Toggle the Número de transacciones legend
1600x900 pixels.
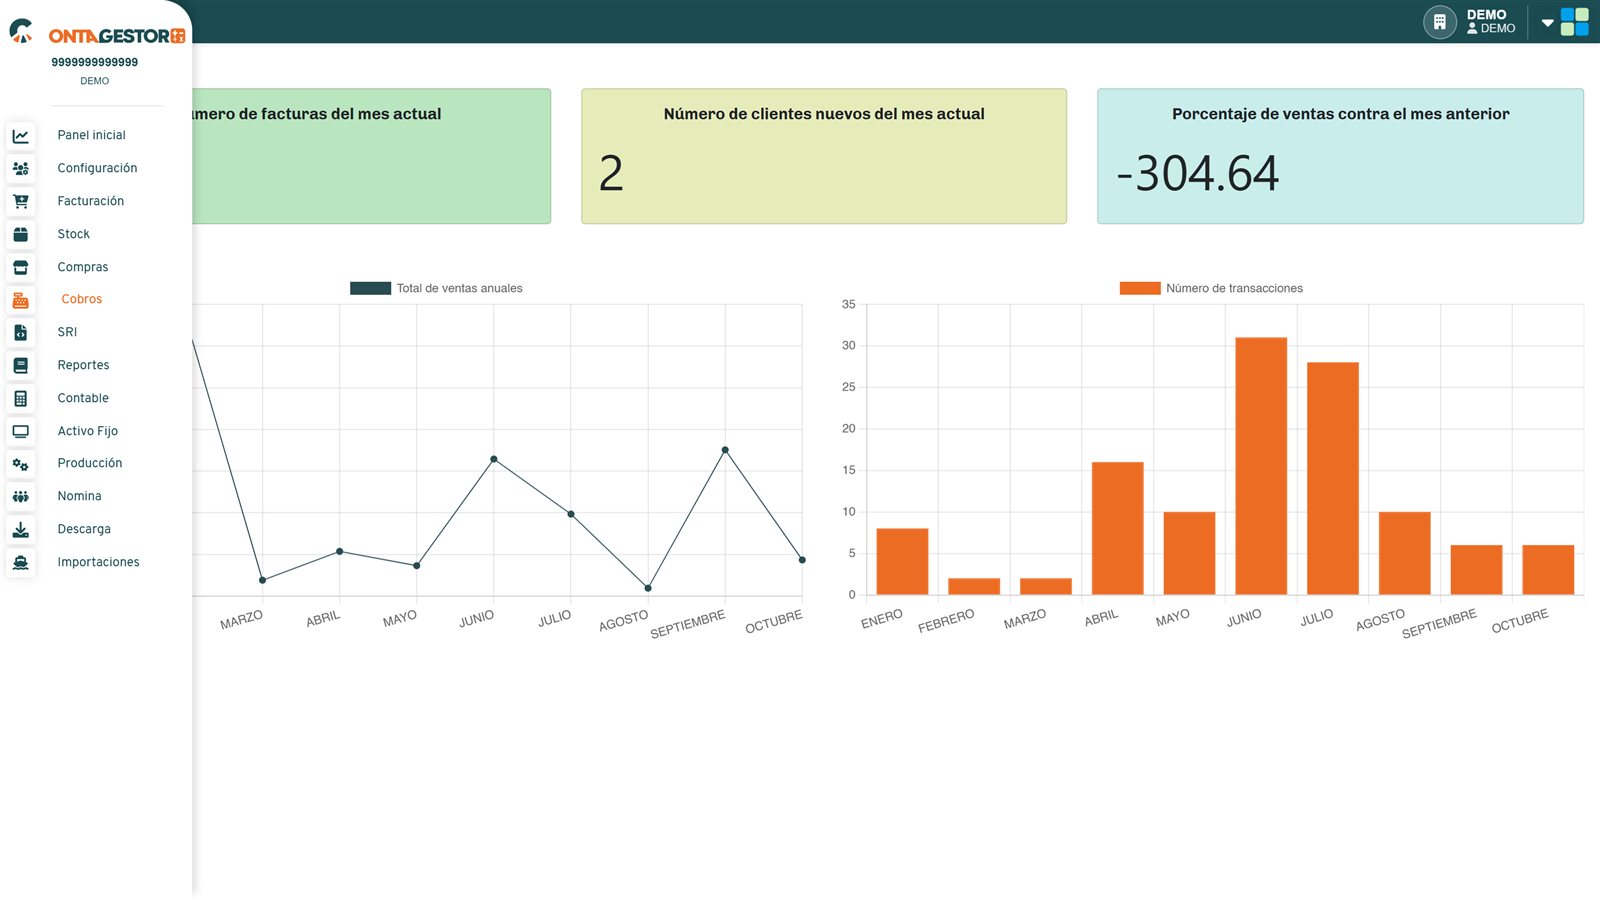click(x=1211, y=288)
